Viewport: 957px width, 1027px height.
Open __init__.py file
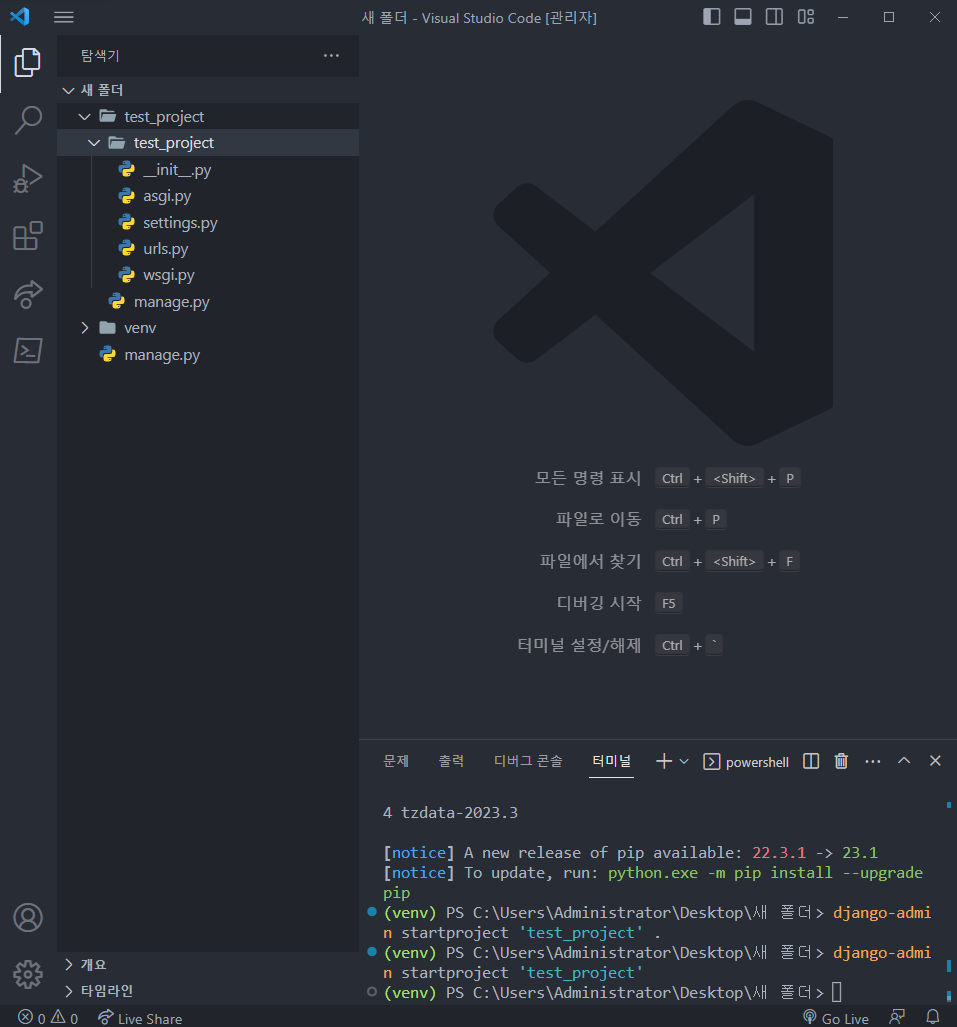[208, 170]
